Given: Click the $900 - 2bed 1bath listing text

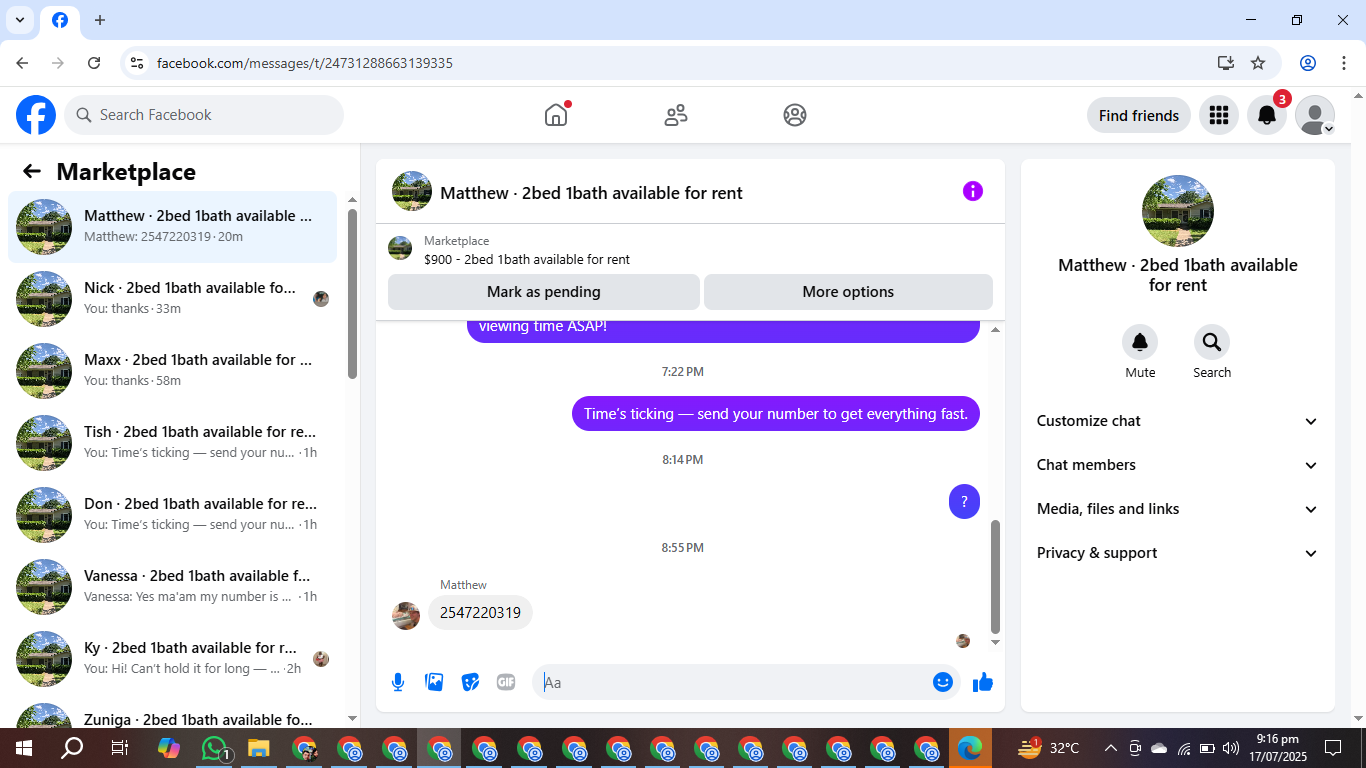Looking at the screenshot, I should pyautogui.click(x=527, y=259).
